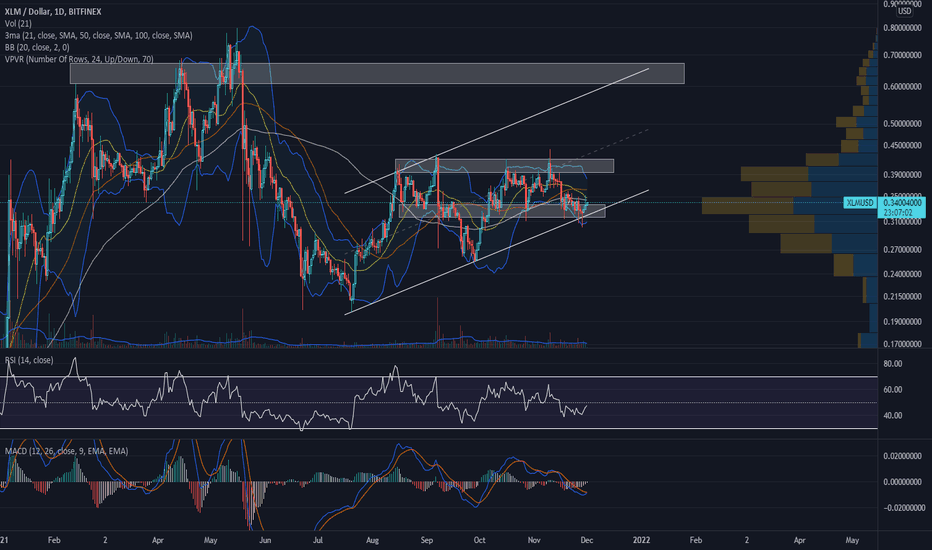
Task: Click the 0.21500000 price axis label
Action: tap(902, 296)
